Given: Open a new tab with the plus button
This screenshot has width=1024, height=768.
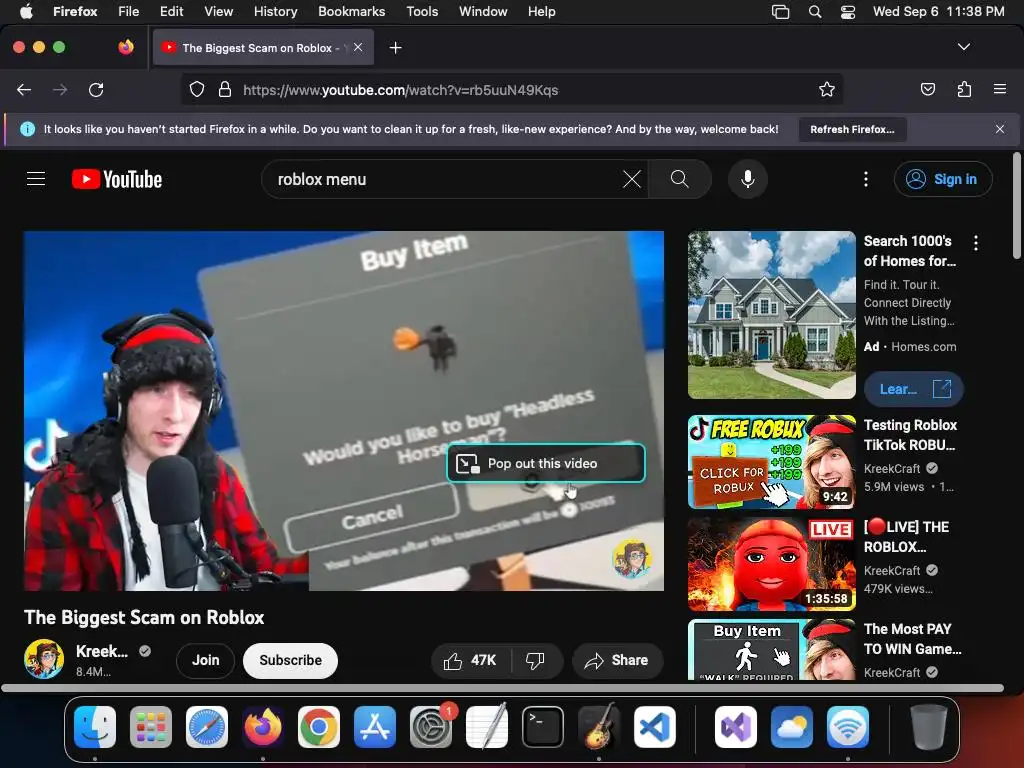Looking at the screenshot, I should point(395,48).
